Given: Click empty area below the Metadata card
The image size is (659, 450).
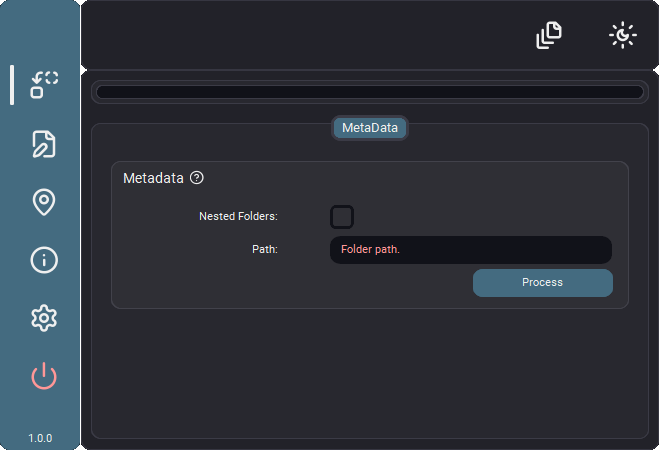Looking at the screenshot, I should click(370, 374).
